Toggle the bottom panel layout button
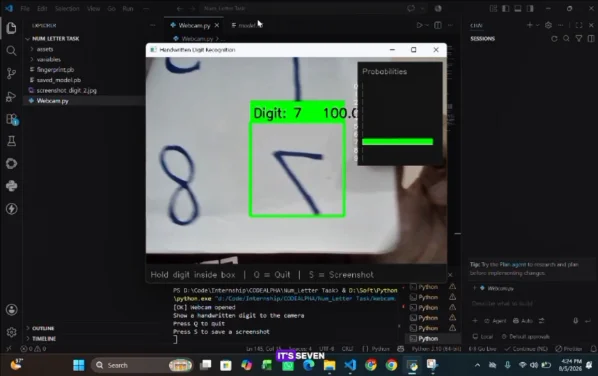The image size is (598, 376). click(518, 8)
